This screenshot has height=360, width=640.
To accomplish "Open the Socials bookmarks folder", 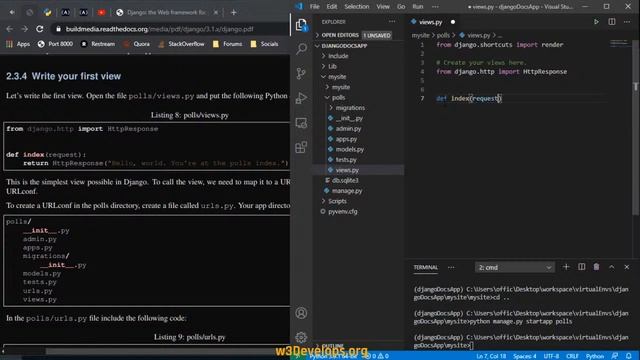I will (x=264, y=44).
